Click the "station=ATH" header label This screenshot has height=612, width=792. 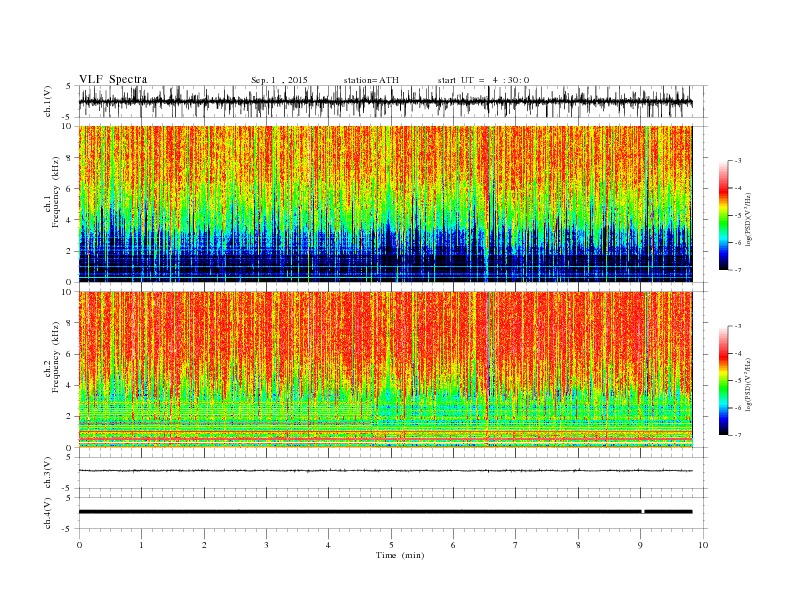[x=371, y=80]
